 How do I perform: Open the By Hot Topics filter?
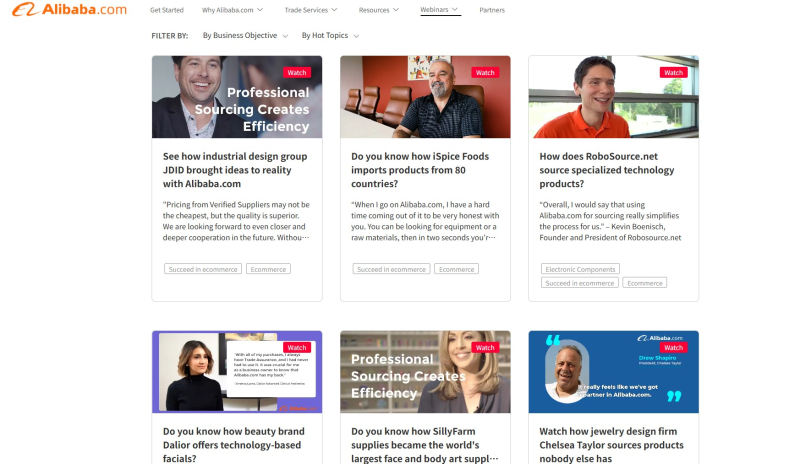[330, 35]
